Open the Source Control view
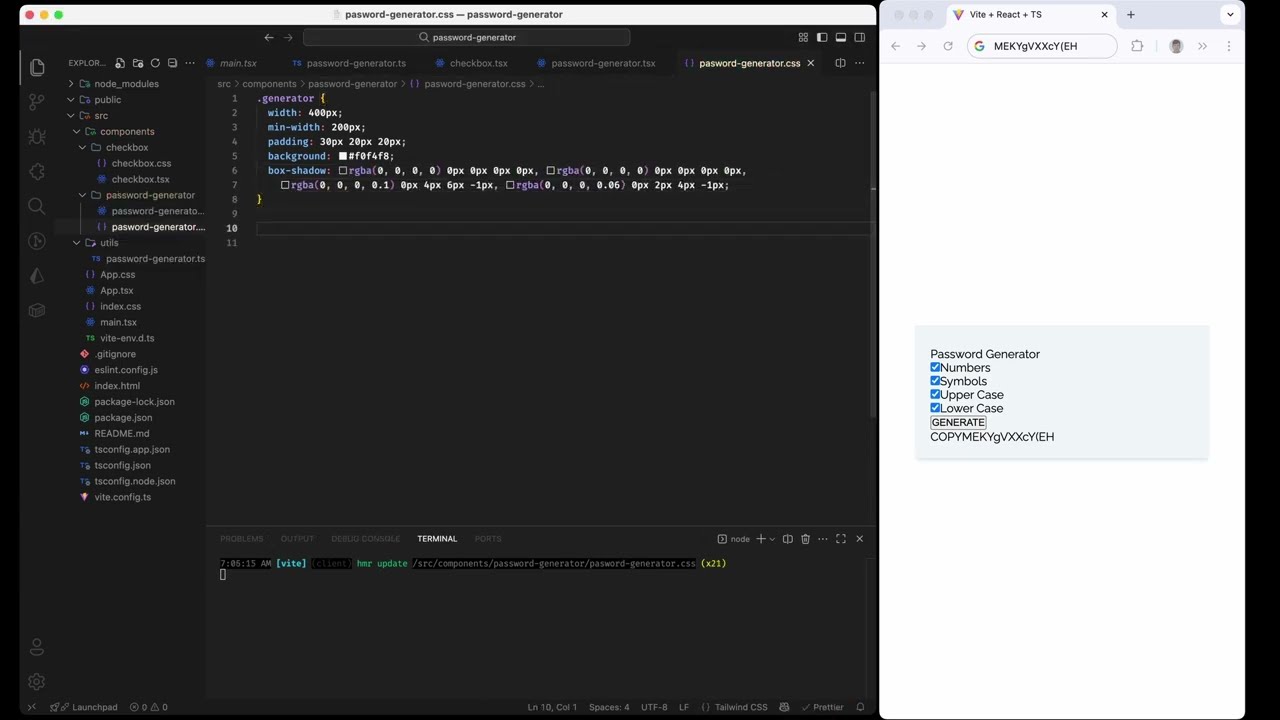The height and width of the screenshot is (720, 1280). 37,102
